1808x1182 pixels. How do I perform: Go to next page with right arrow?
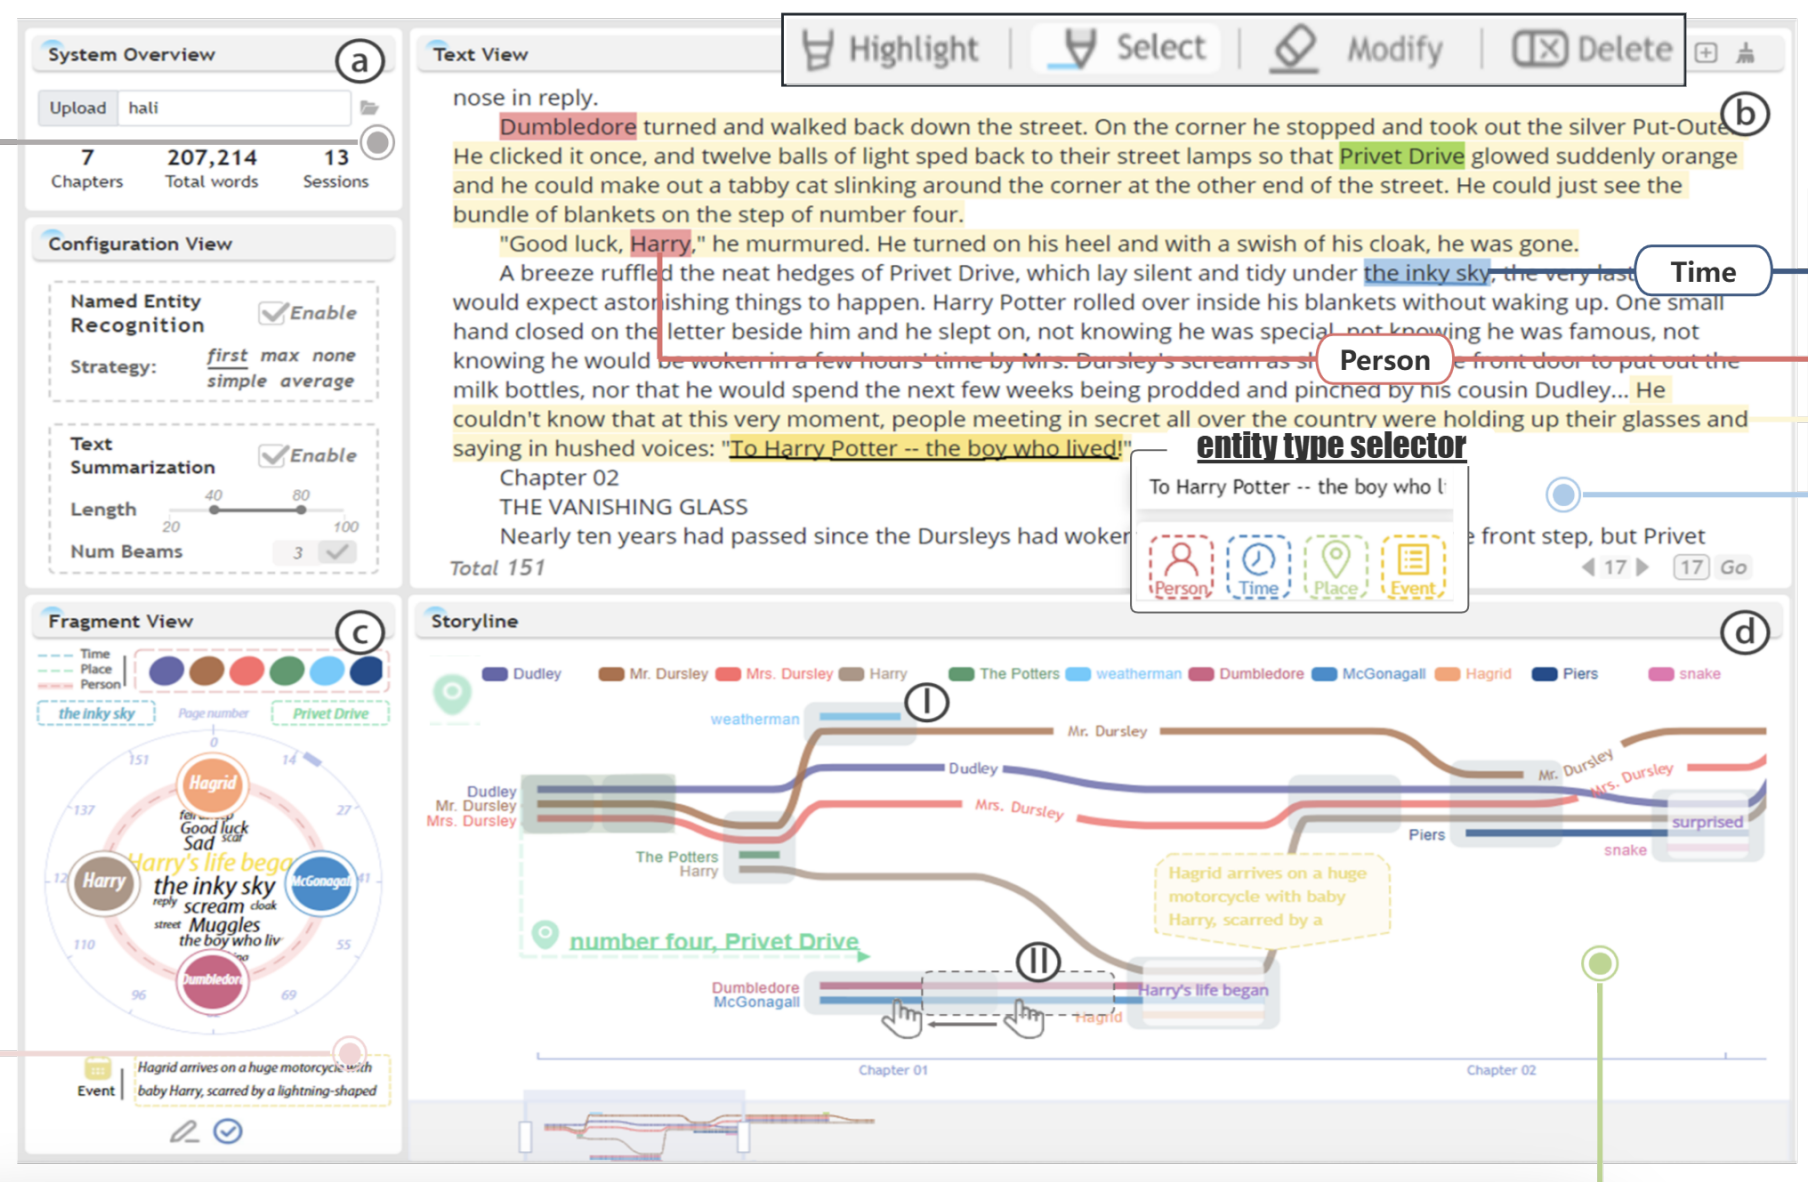[1641, 567]
